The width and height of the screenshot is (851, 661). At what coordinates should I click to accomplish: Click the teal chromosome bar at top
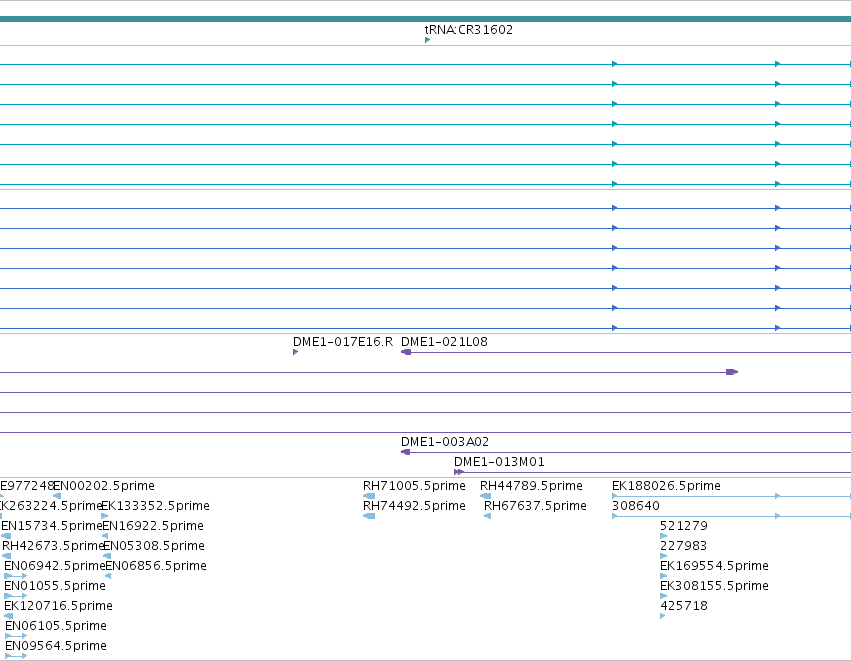pyautogui.click(x=426, y=19)
